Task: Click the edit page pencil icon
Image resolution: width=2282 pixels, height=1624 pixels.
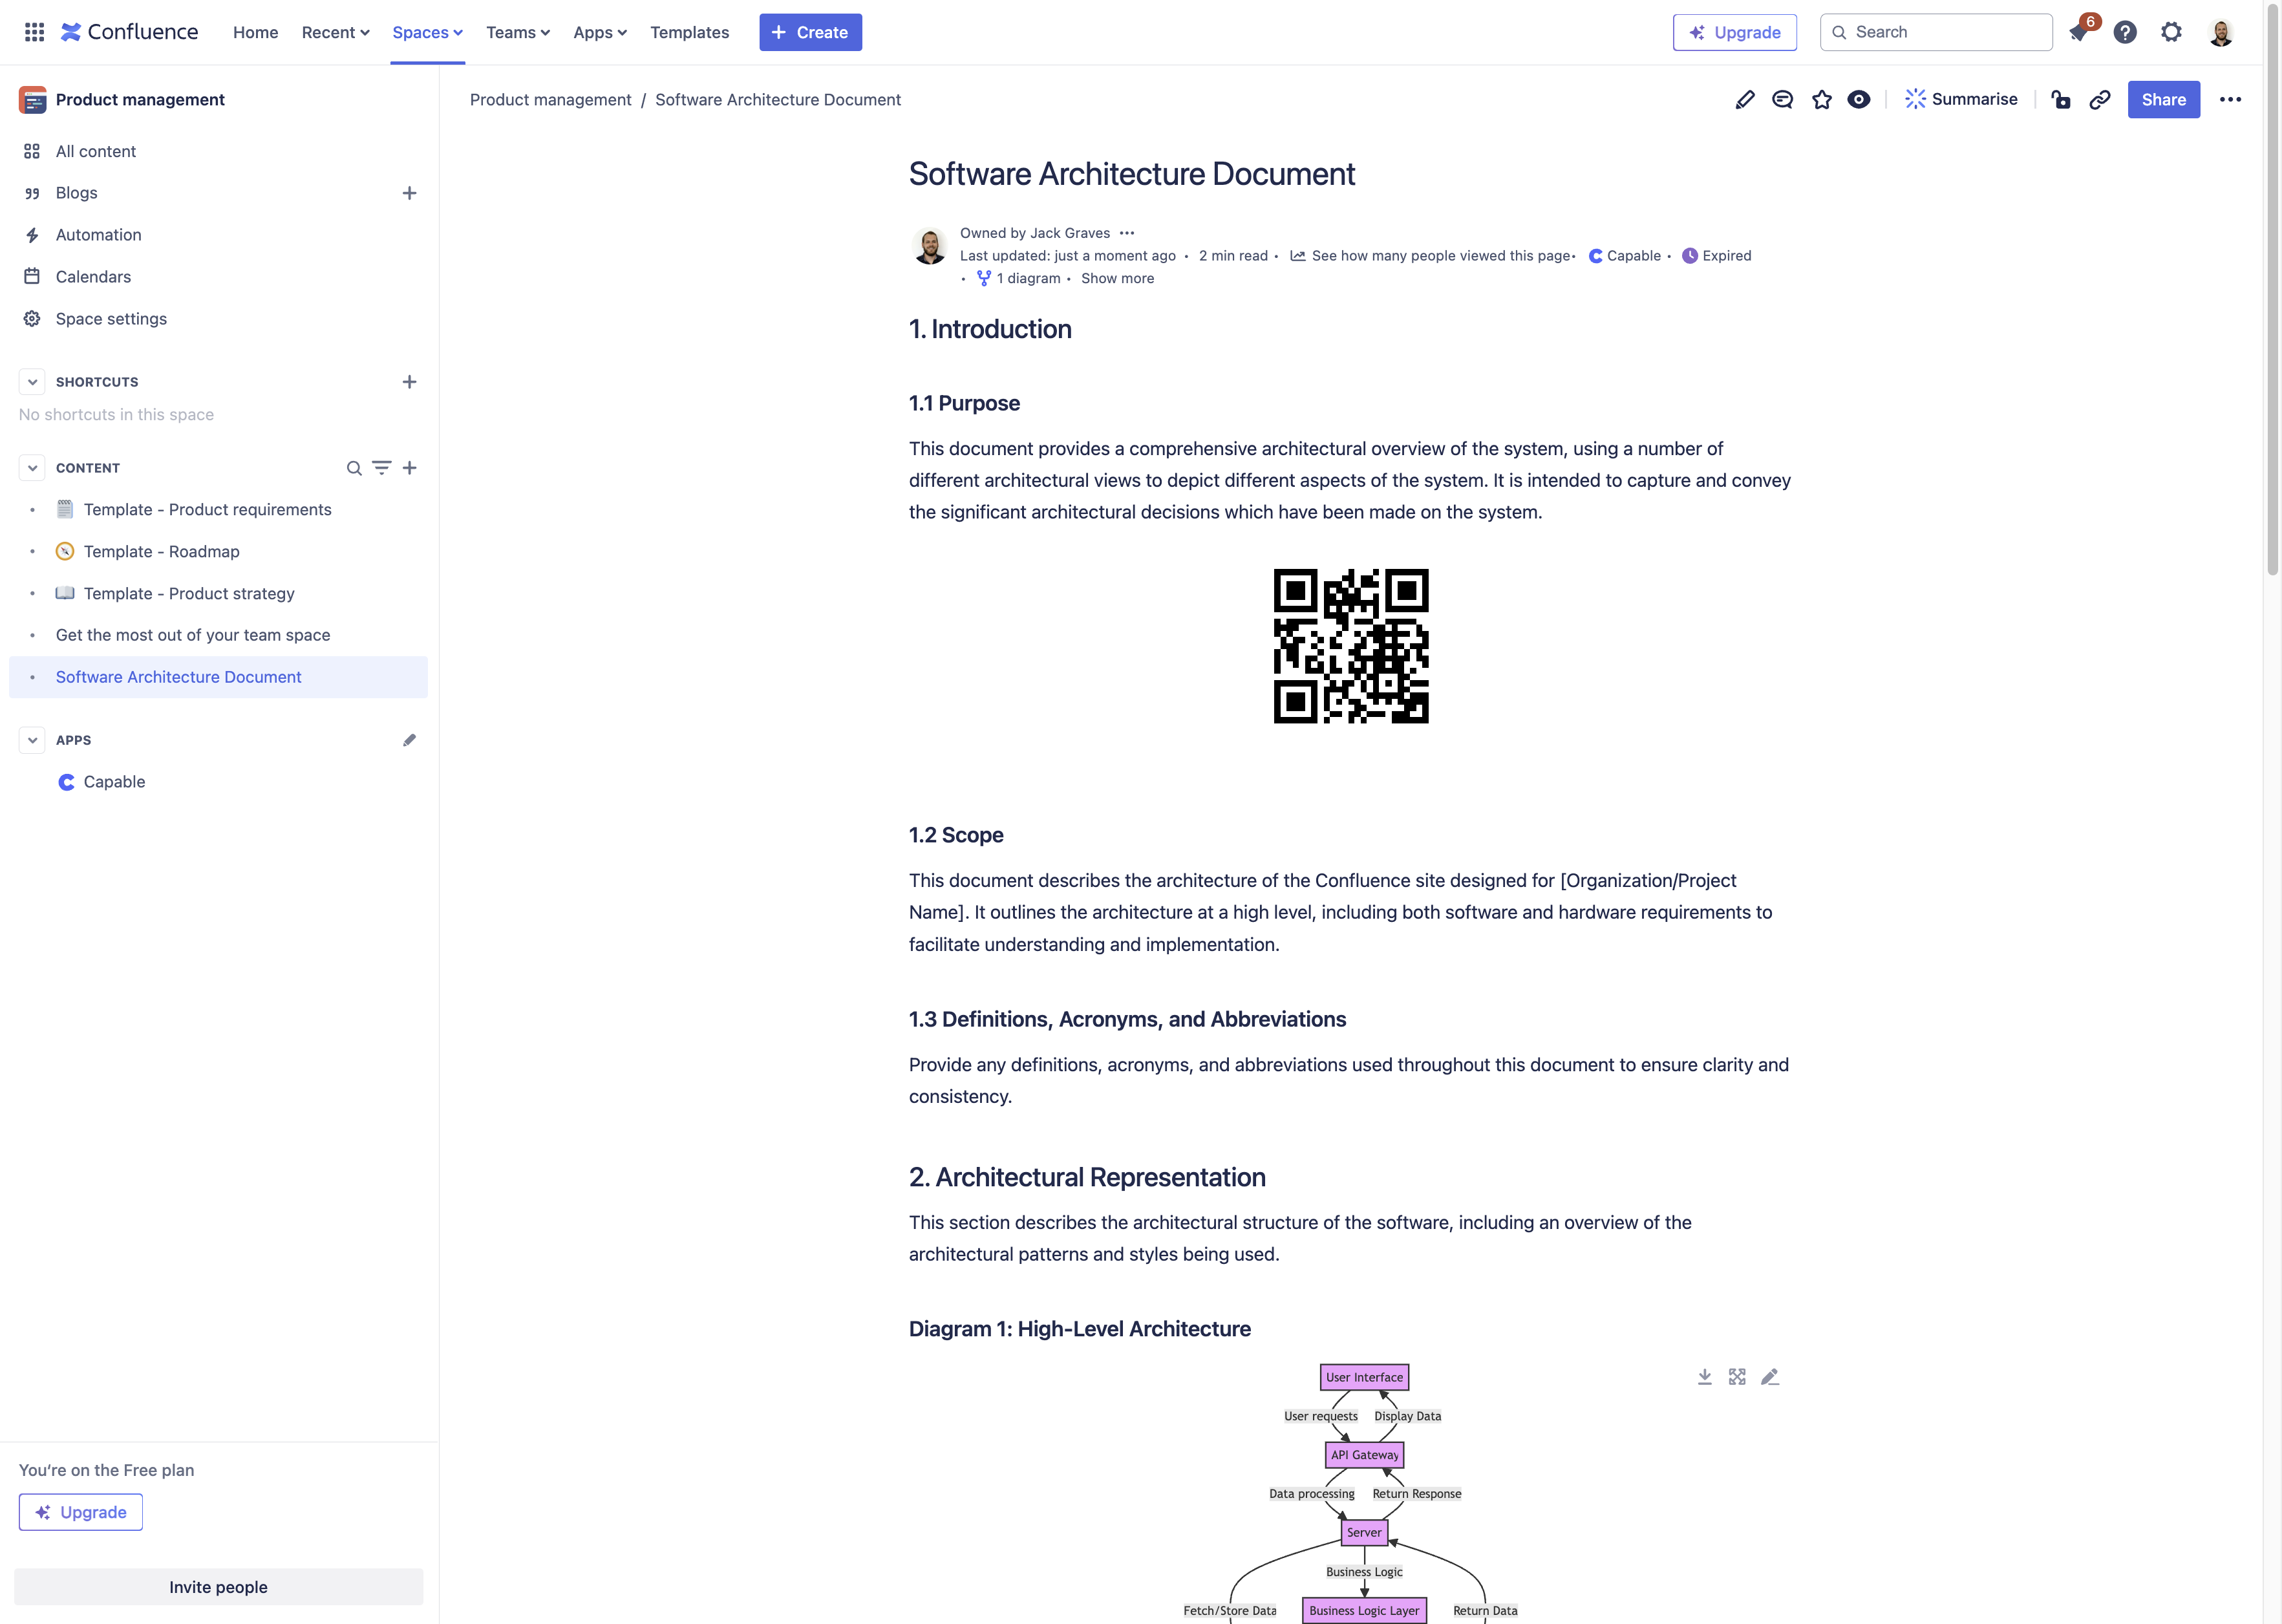Action: 1744,99
